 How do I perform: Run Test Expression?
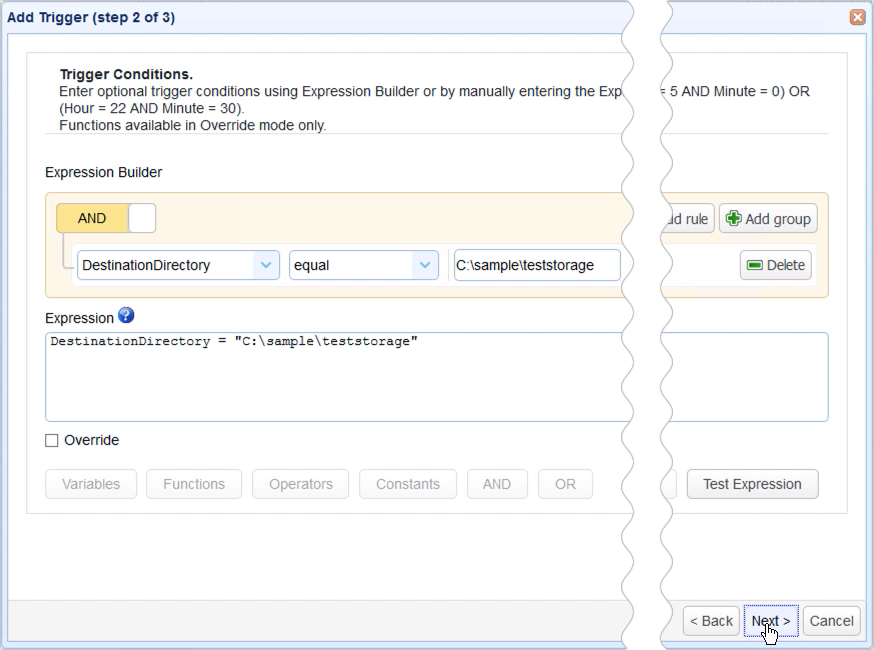(752, 484)
